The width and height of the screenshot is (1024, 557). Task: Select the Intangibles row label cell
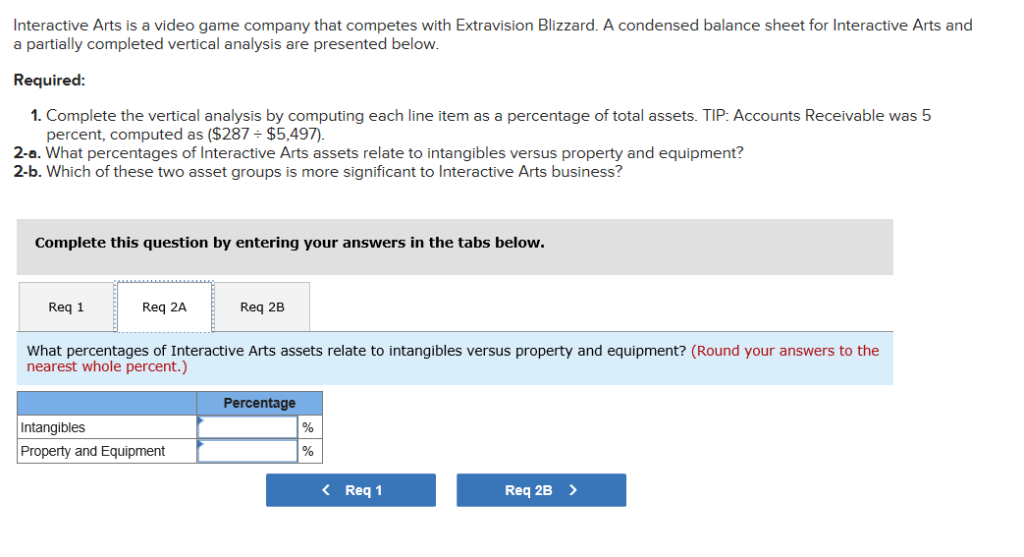107,427
